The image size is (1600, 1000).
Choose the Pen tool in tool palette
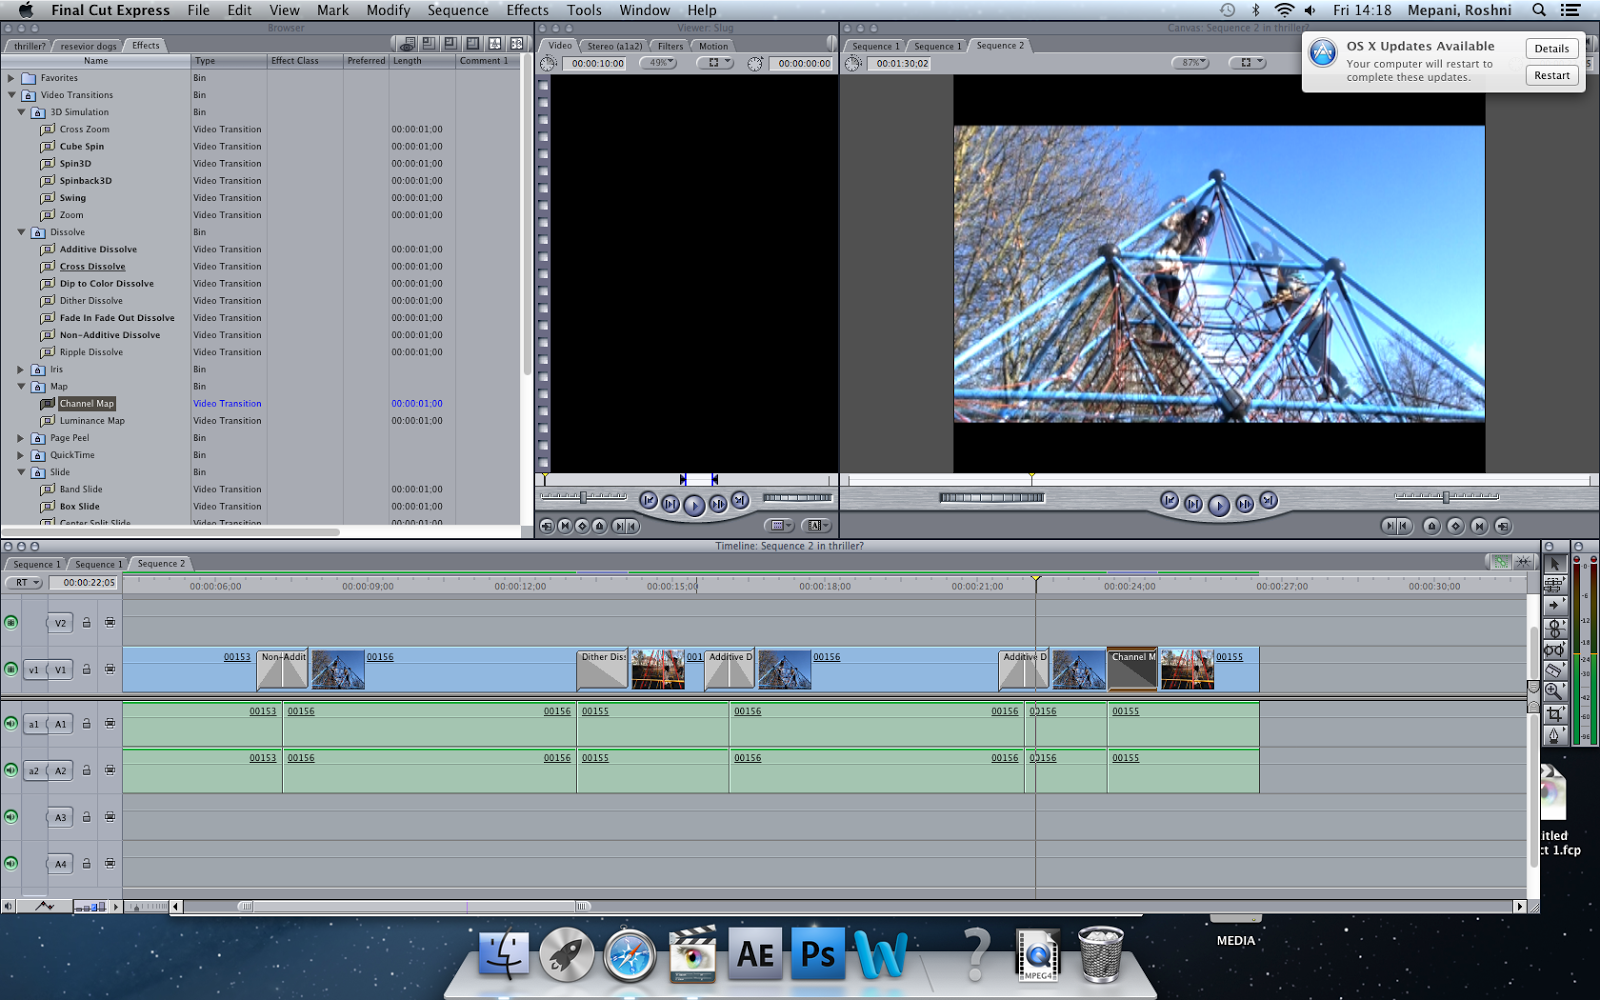point(1554,736)
